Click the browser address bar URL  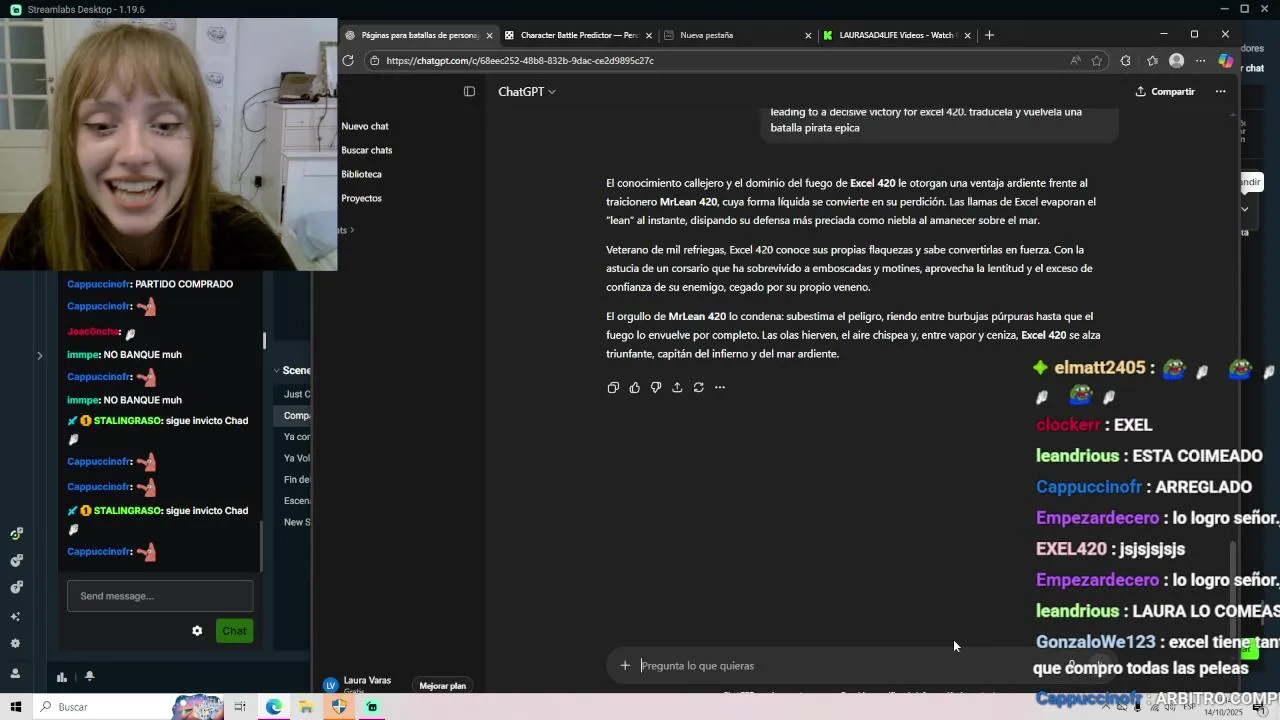[x=519, y=60]
